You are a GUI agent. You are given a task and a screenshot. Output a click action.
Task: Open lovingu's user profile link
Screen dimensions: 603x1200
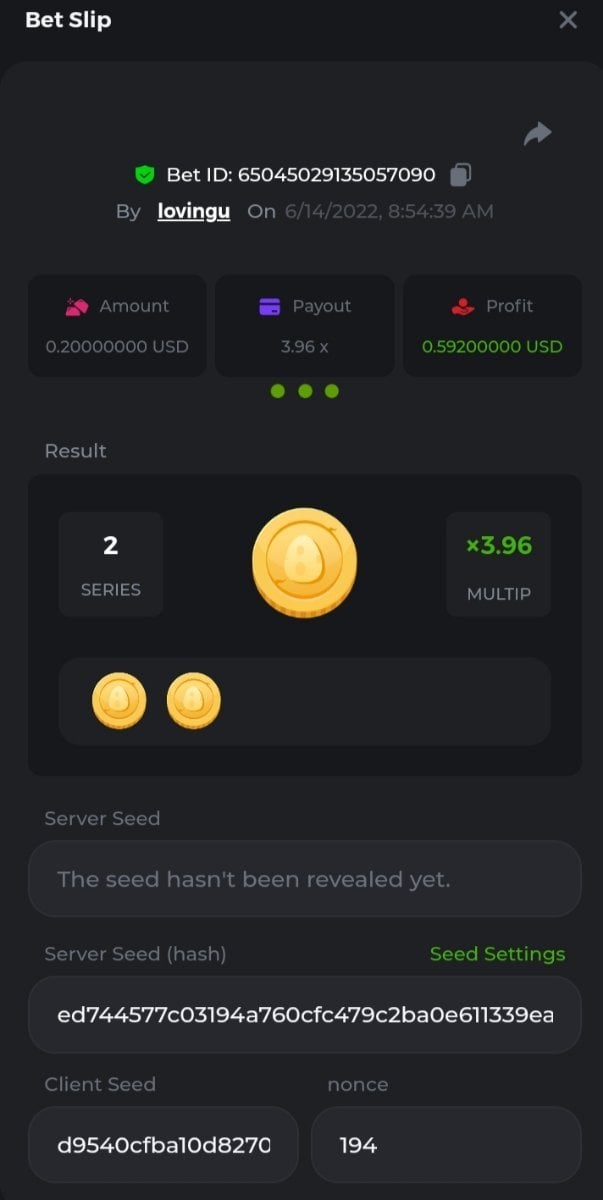click(194, 212)
